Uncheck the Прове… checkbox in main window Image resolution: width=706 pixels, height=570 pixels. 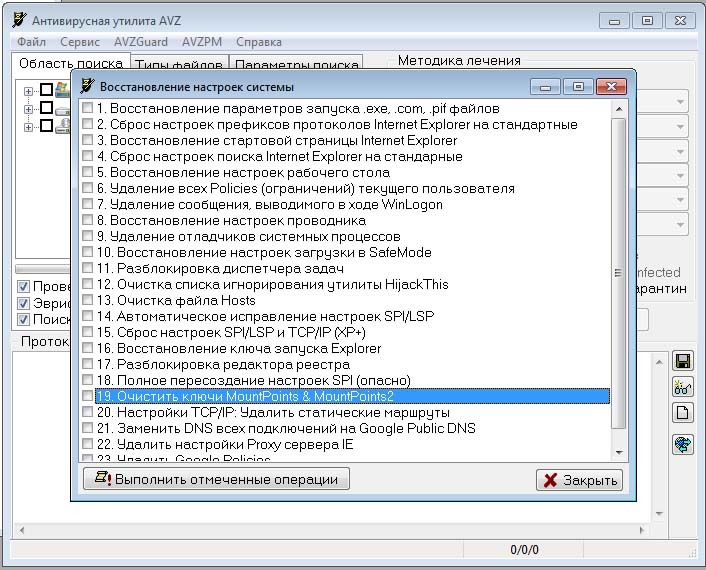click(x=23, y=286)
